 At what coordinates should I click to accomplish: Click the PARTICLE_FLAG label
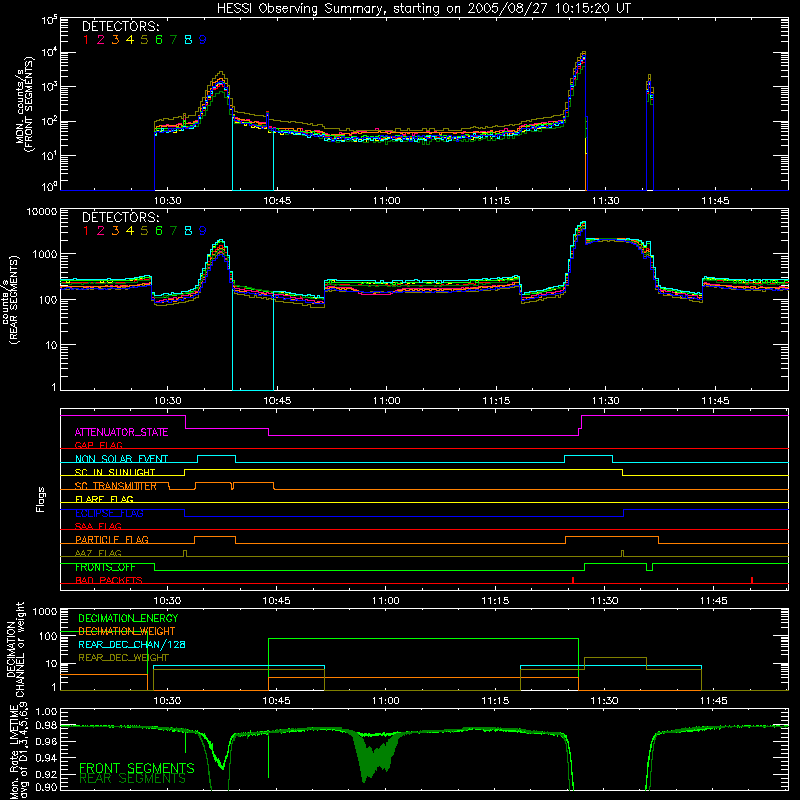(112, 540)
